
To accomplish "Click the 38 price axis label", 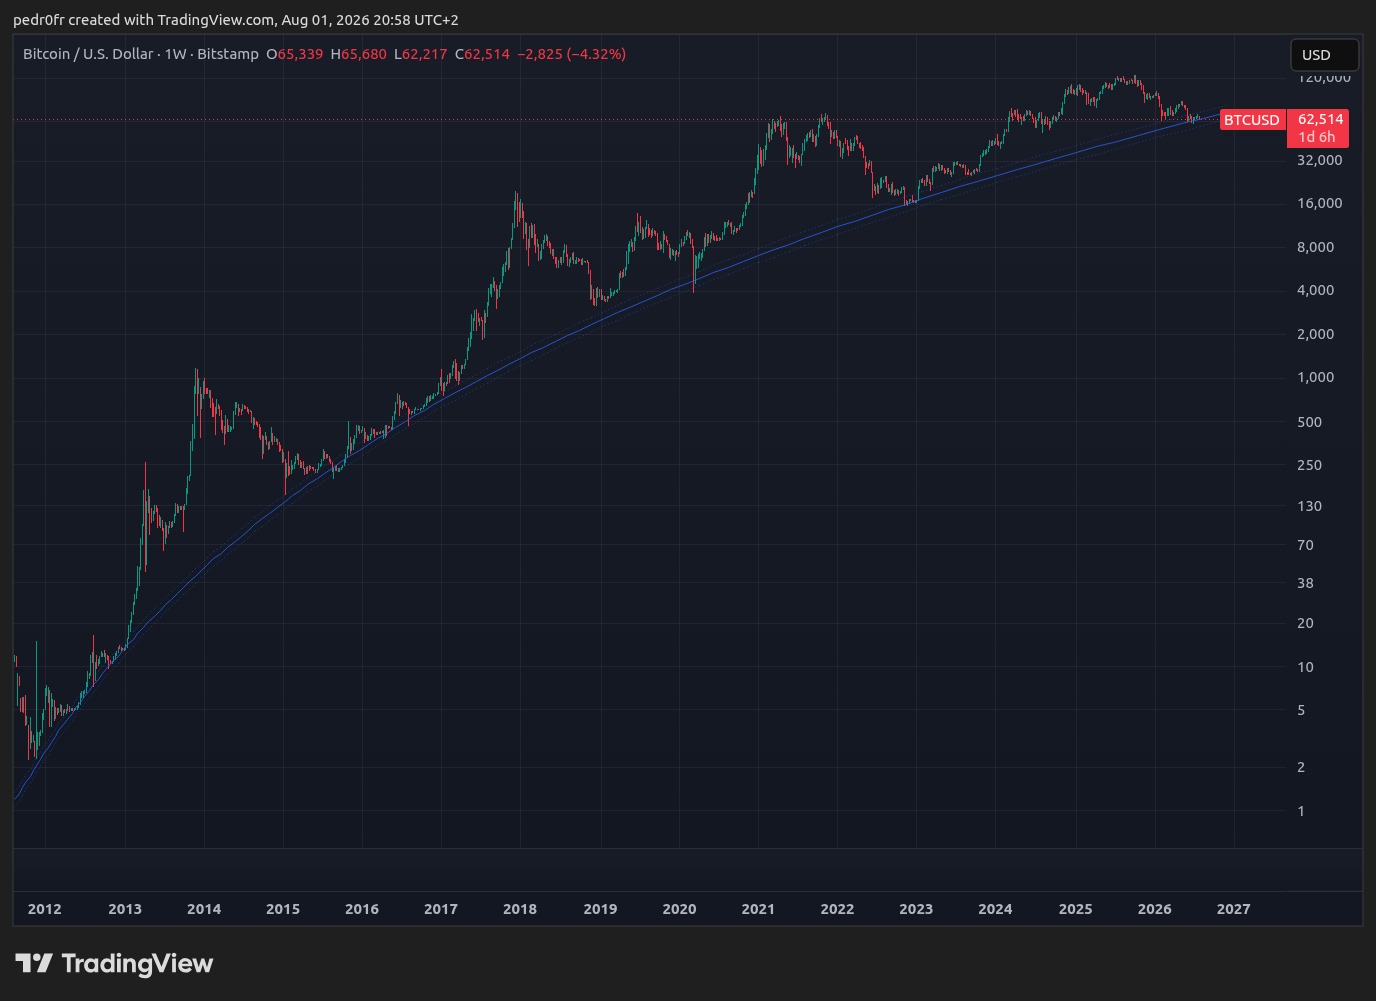I will click(x=1306, y=583).
